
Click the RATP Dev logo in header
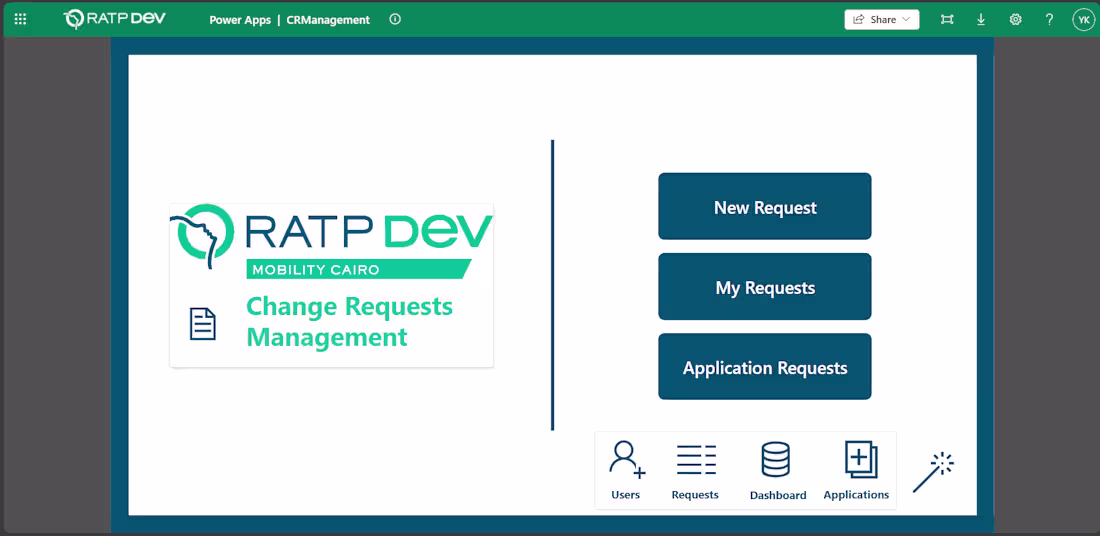[x=114, y=19]
